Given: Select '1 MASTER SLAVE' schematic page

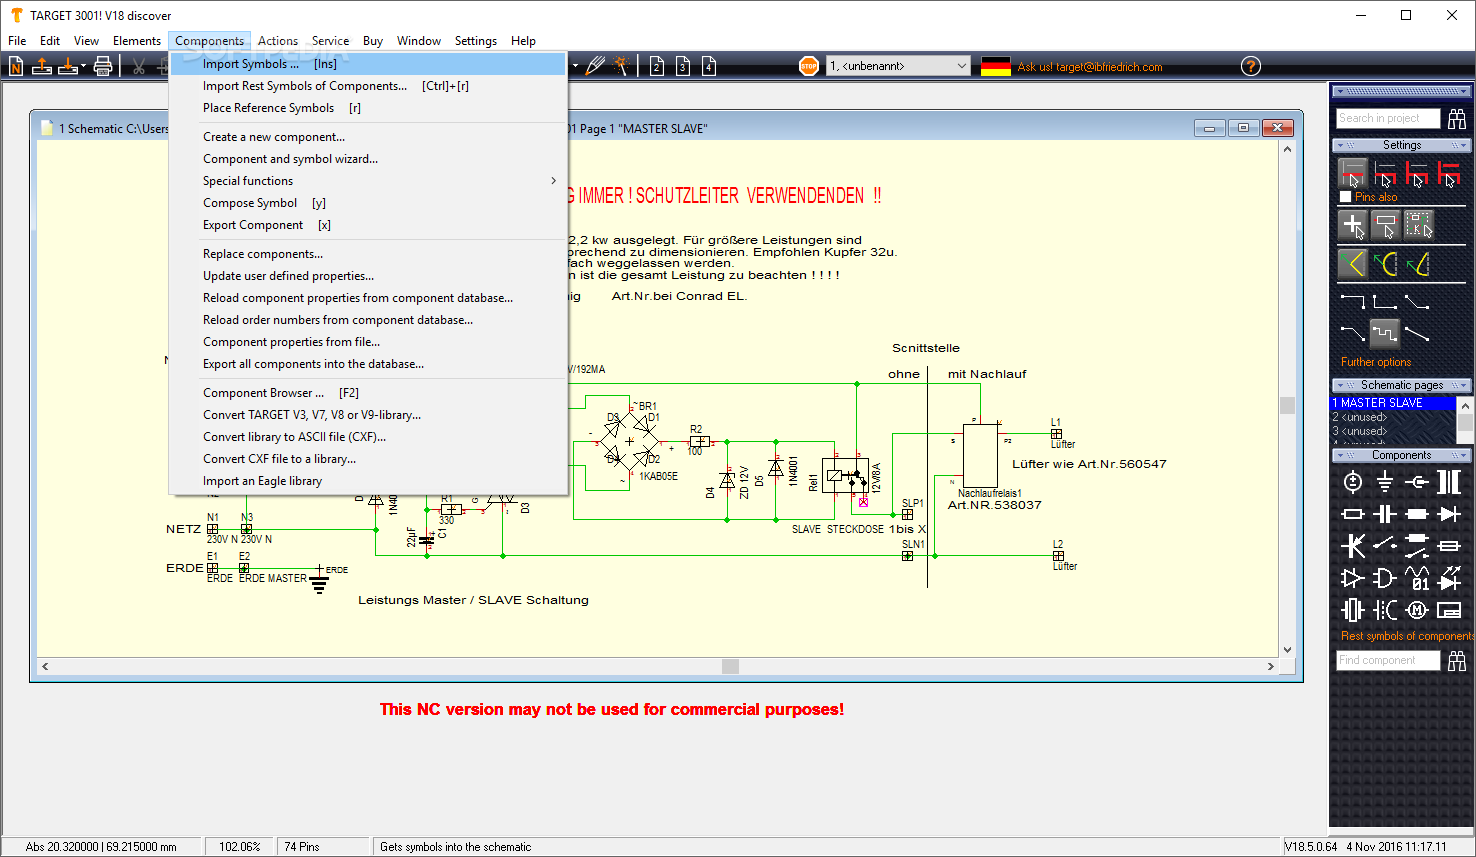Looking at the screenshot, I should point(1392,403).
